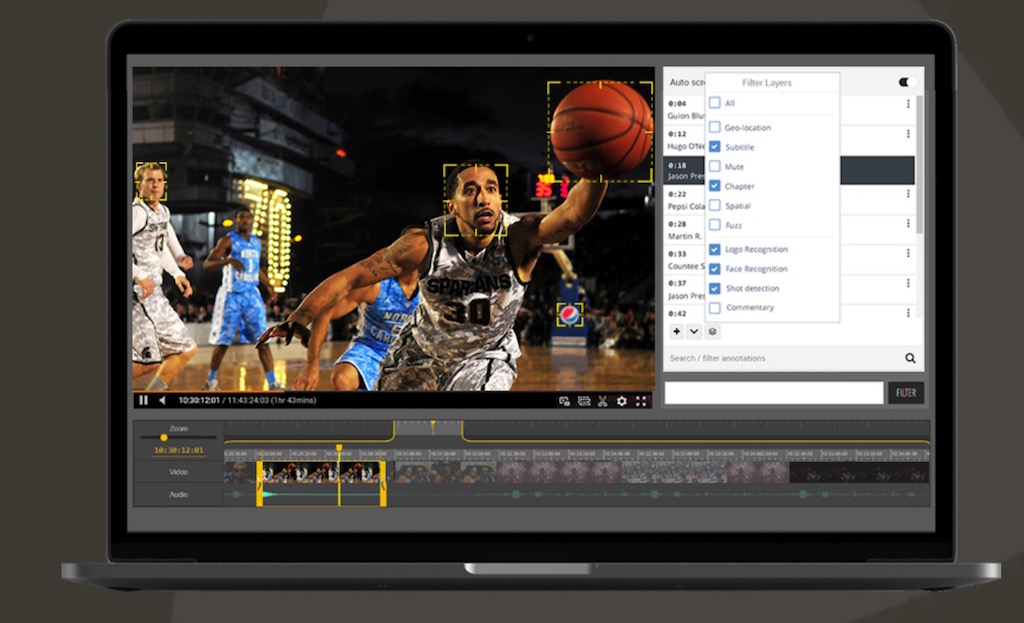Select the face box on the leftmost player
Image resolution: width=1024 pixels, height=623 pixels.
coord(151,181)
